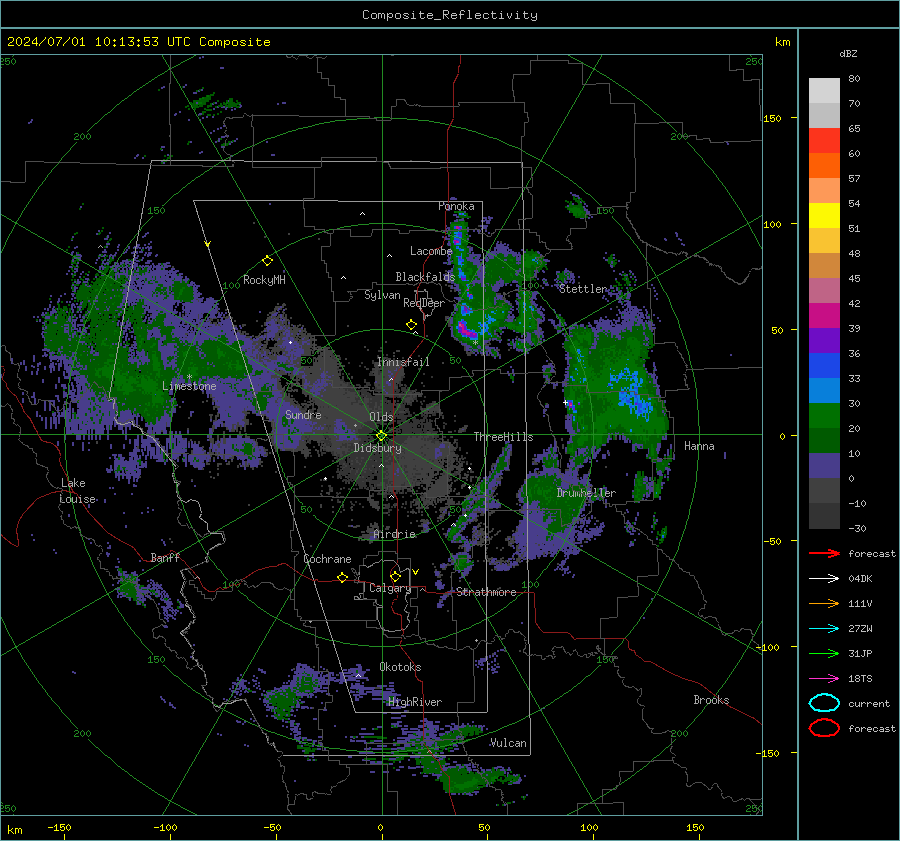Click the red forecast ellipse icon
900x841 pixels.
[824, 728]
